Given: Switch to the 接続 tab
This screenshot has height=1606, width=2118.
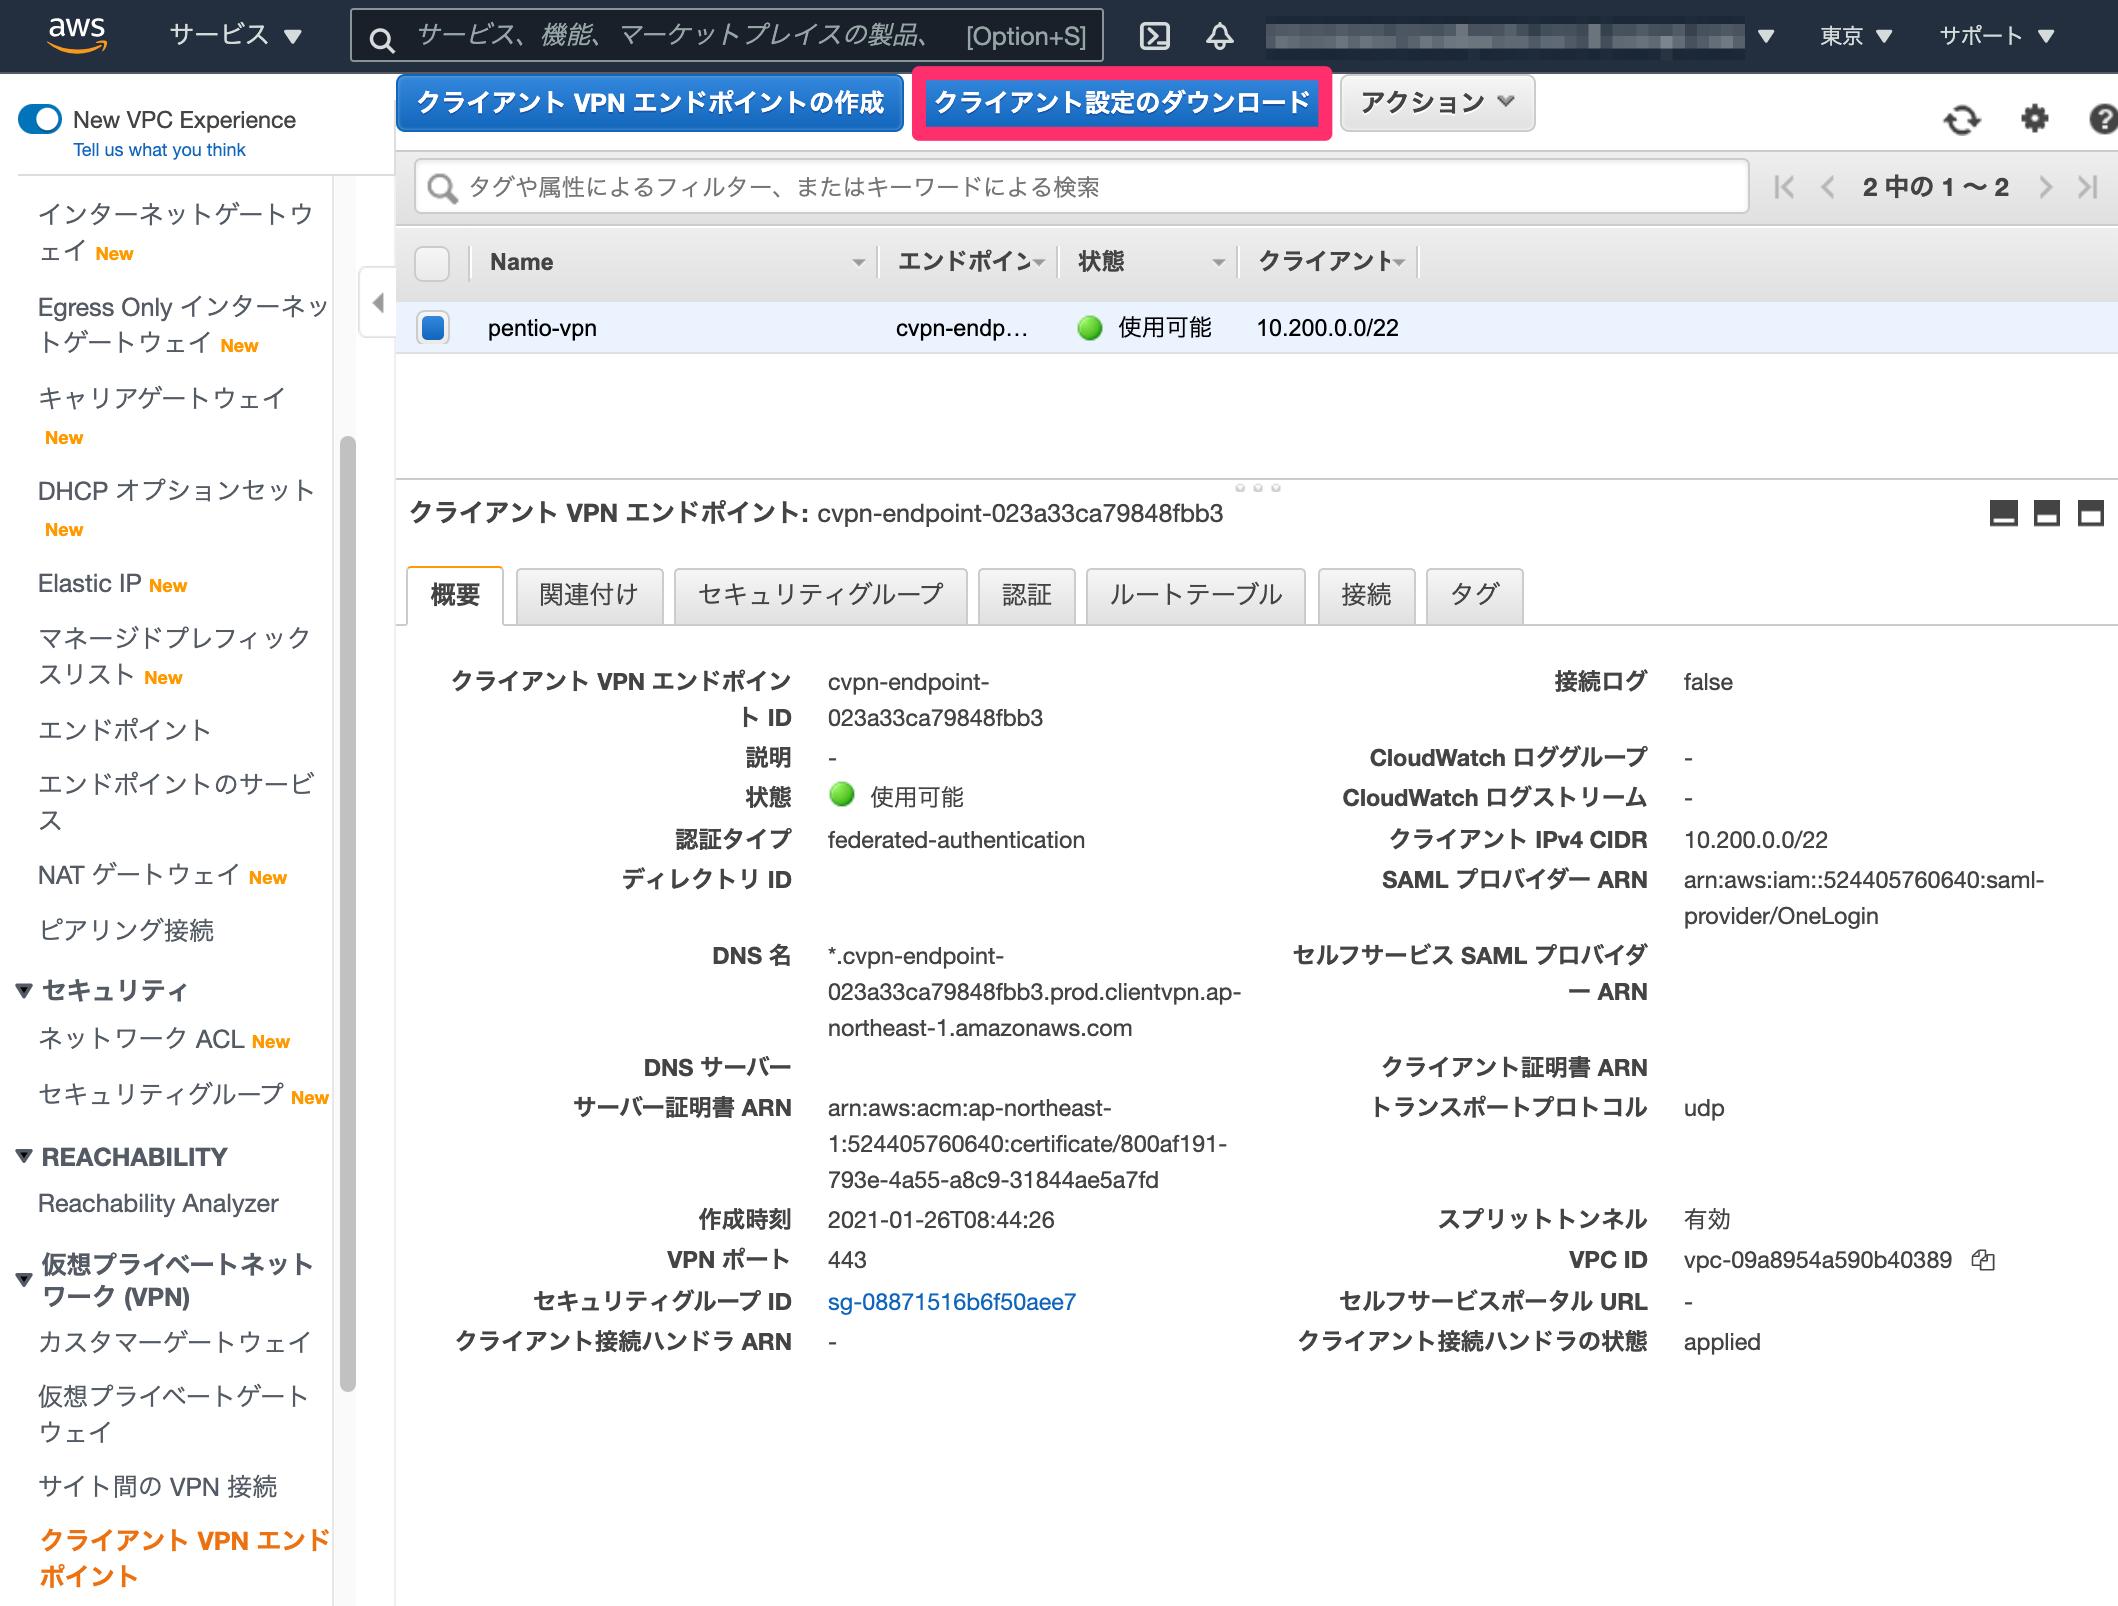Looking at the screenshot, I should pos(1366,596).
